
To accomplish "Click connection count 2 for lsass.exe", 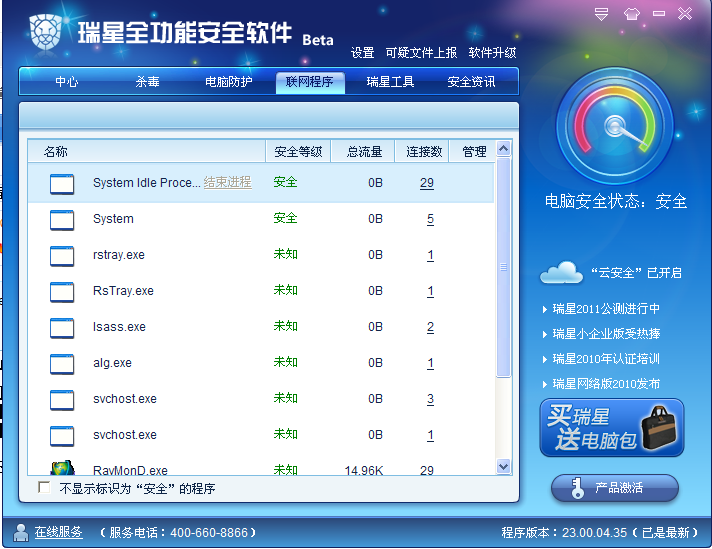I will point(430,327).
